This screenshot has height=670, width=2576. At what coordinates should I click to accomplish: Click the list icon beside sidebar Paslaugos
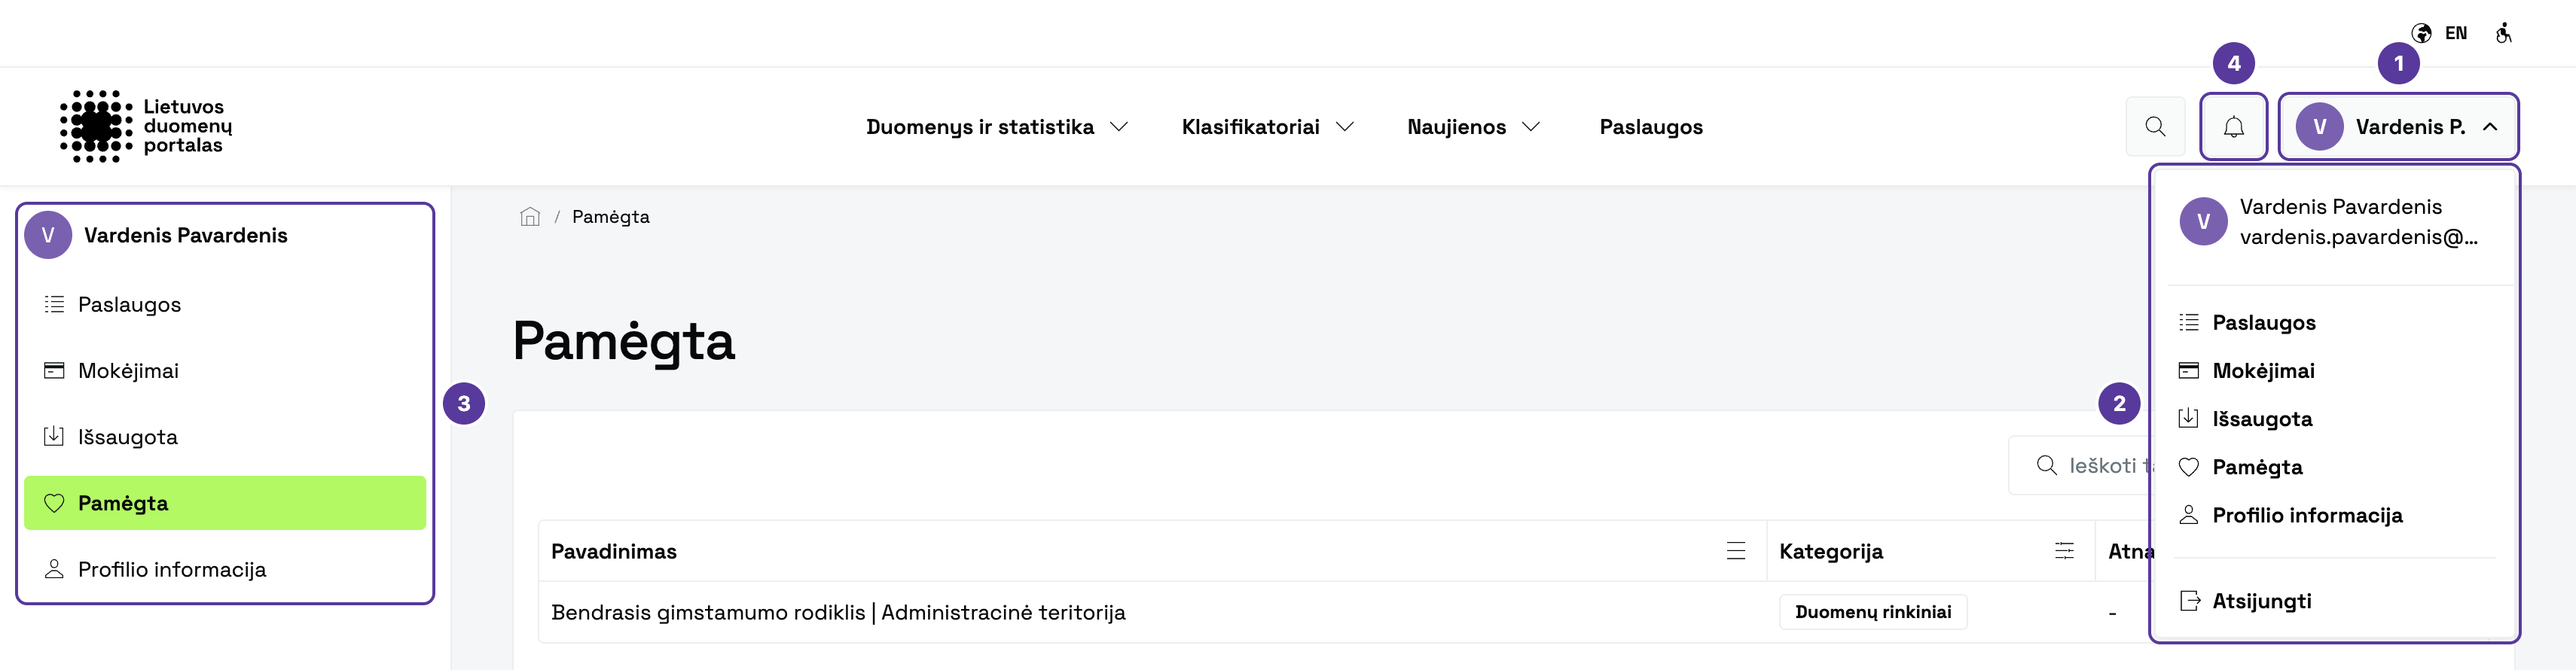point(54,304)
